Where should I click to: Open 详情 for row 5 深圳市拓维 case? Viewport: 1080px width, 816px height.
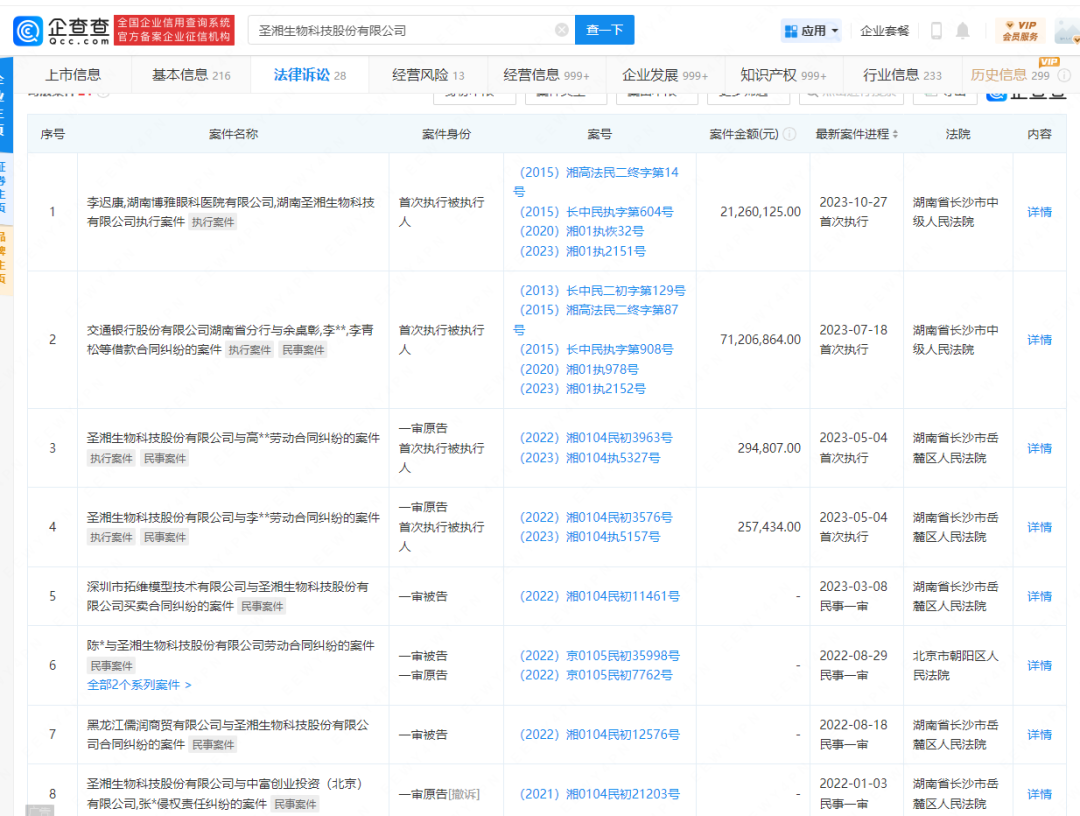(x=1039, y=596)
